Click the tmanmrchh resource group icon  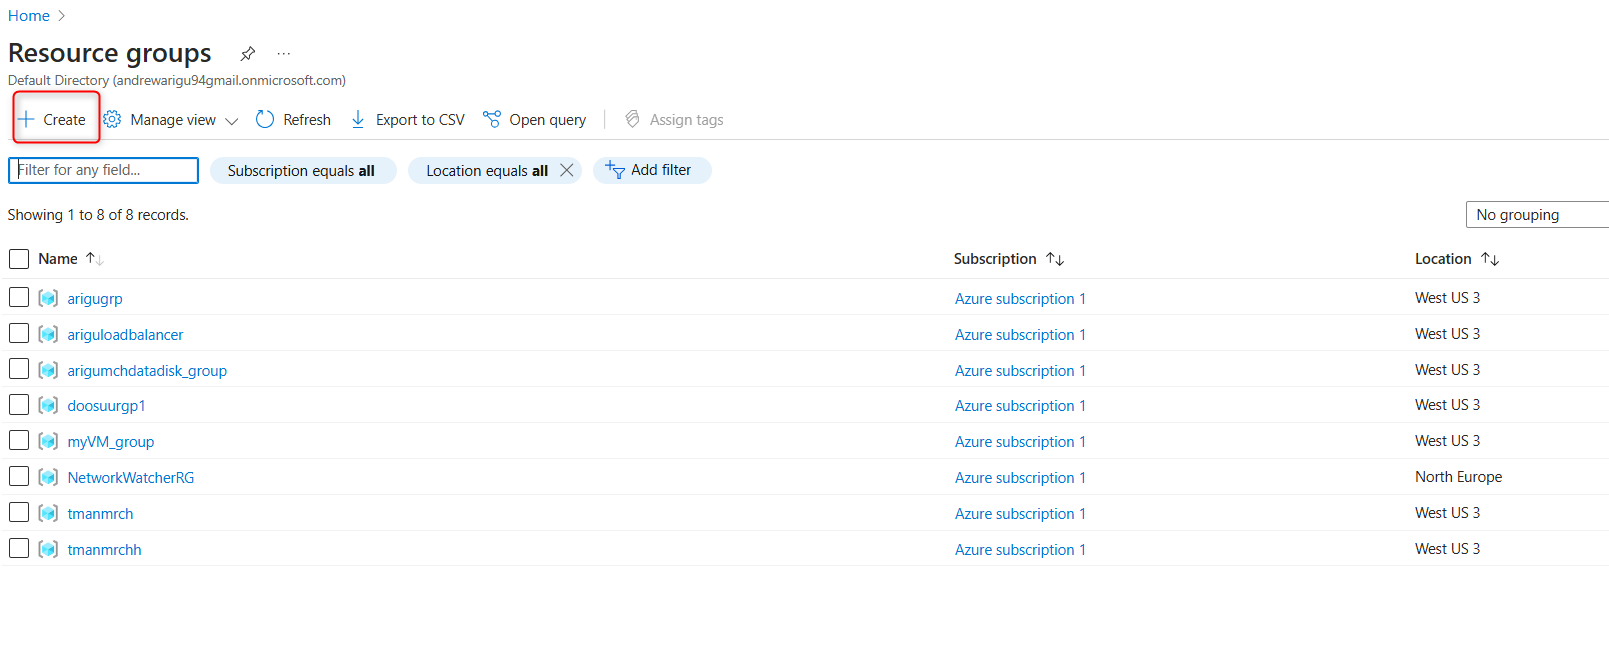click(48, 549)
